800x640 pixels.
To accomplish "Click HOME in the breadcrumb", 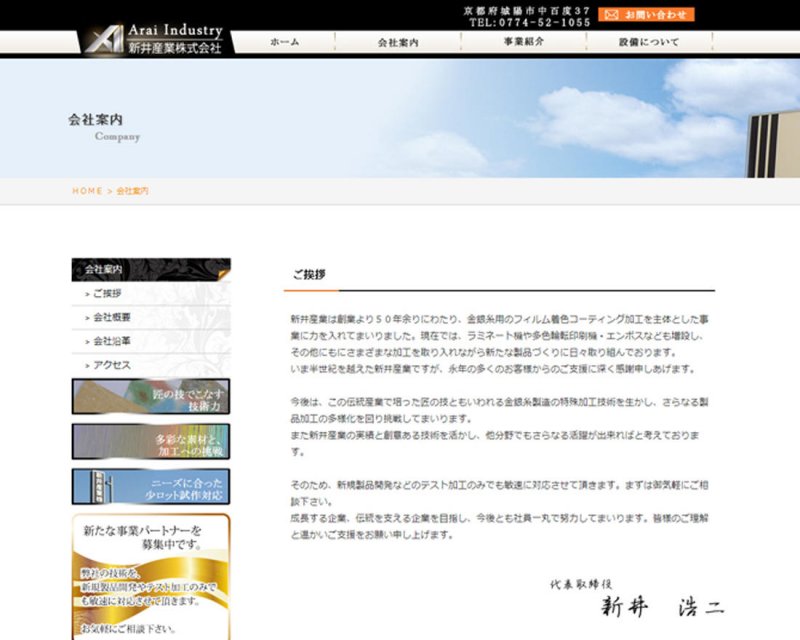I will [x=87, y=191].
